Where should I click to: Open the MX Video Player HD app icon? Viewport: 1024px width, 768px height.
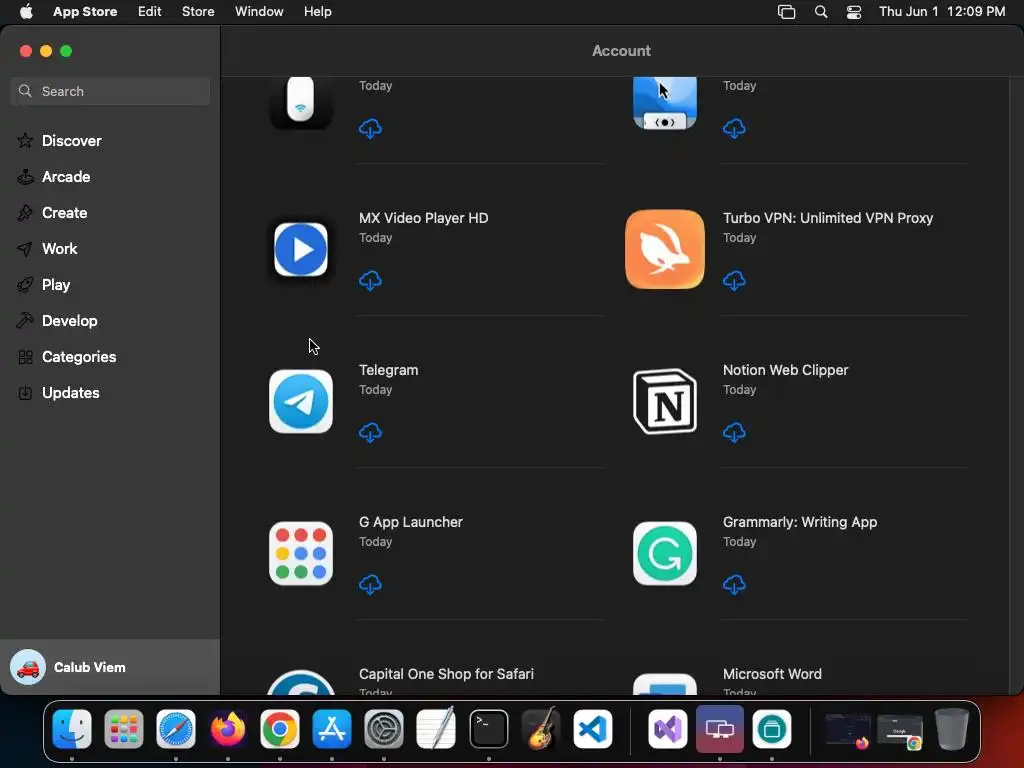point(300,249)
